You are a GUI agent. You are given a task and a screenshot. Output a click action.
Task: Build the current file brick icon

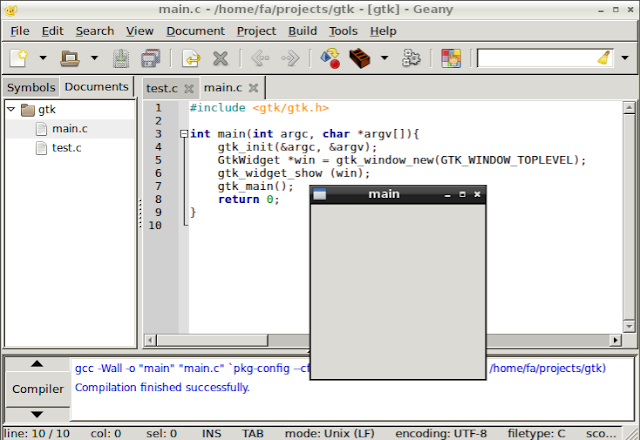tap(360, 58)
